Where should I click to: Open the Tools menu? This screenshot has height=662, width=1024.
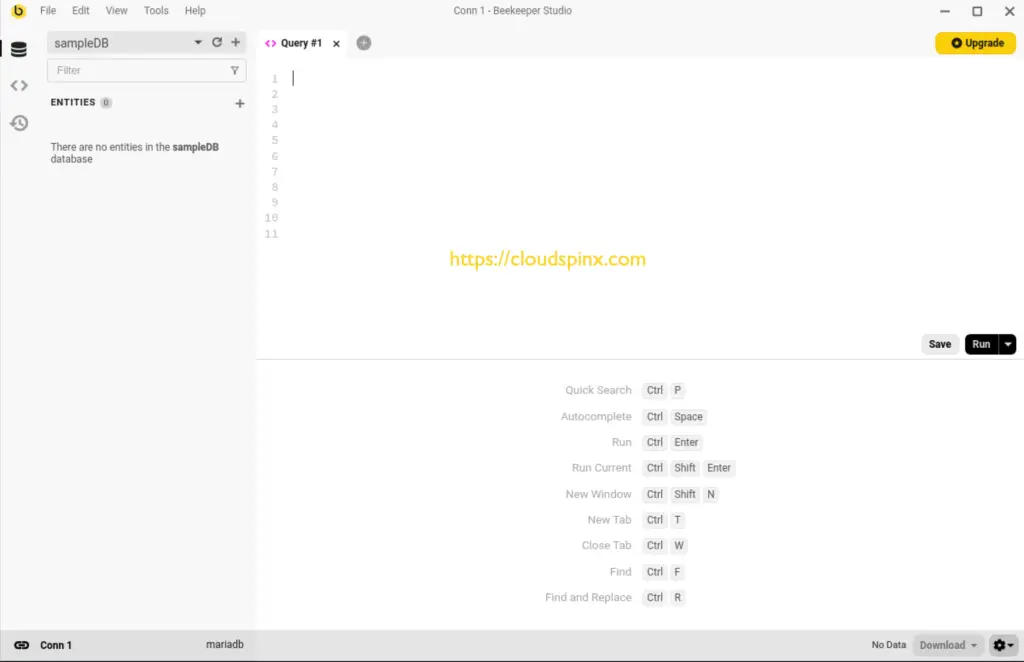(x=155, y=10)
